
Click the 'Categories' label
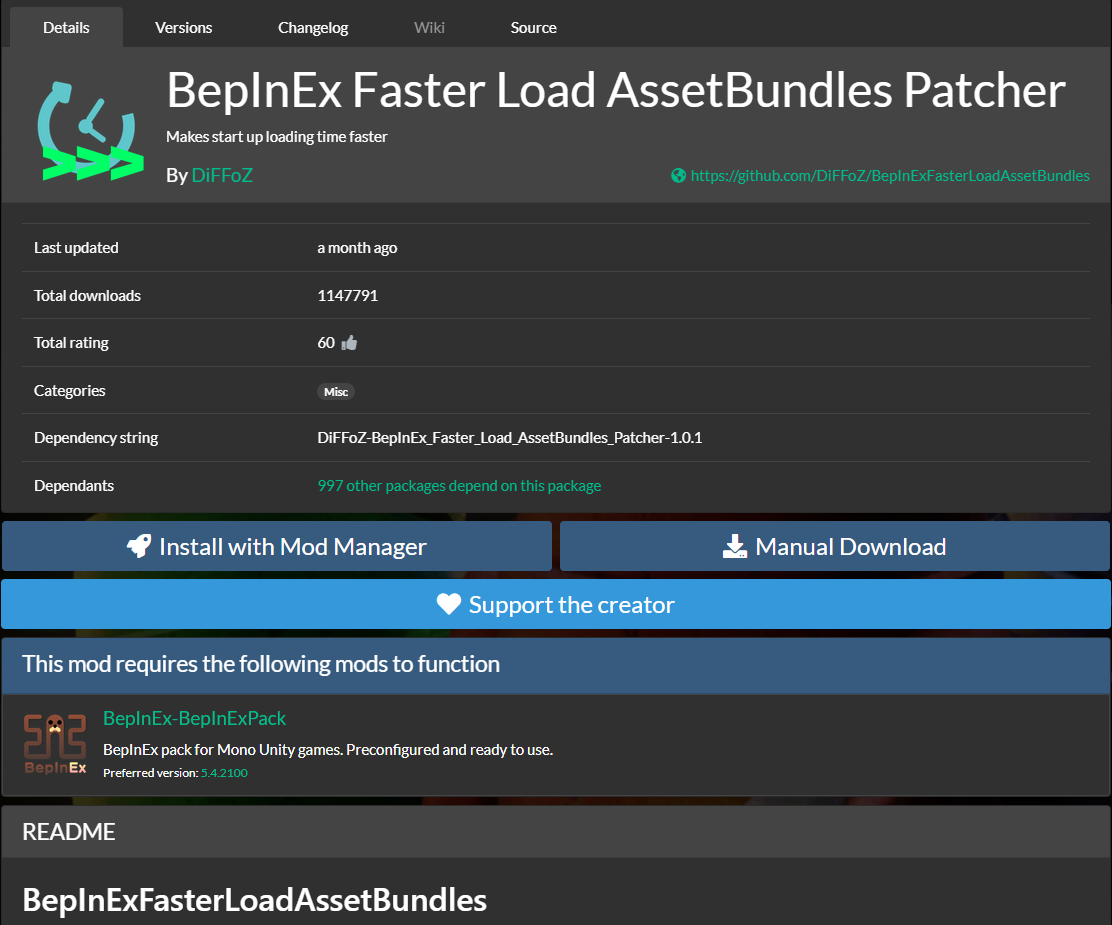tap(70, 391)
